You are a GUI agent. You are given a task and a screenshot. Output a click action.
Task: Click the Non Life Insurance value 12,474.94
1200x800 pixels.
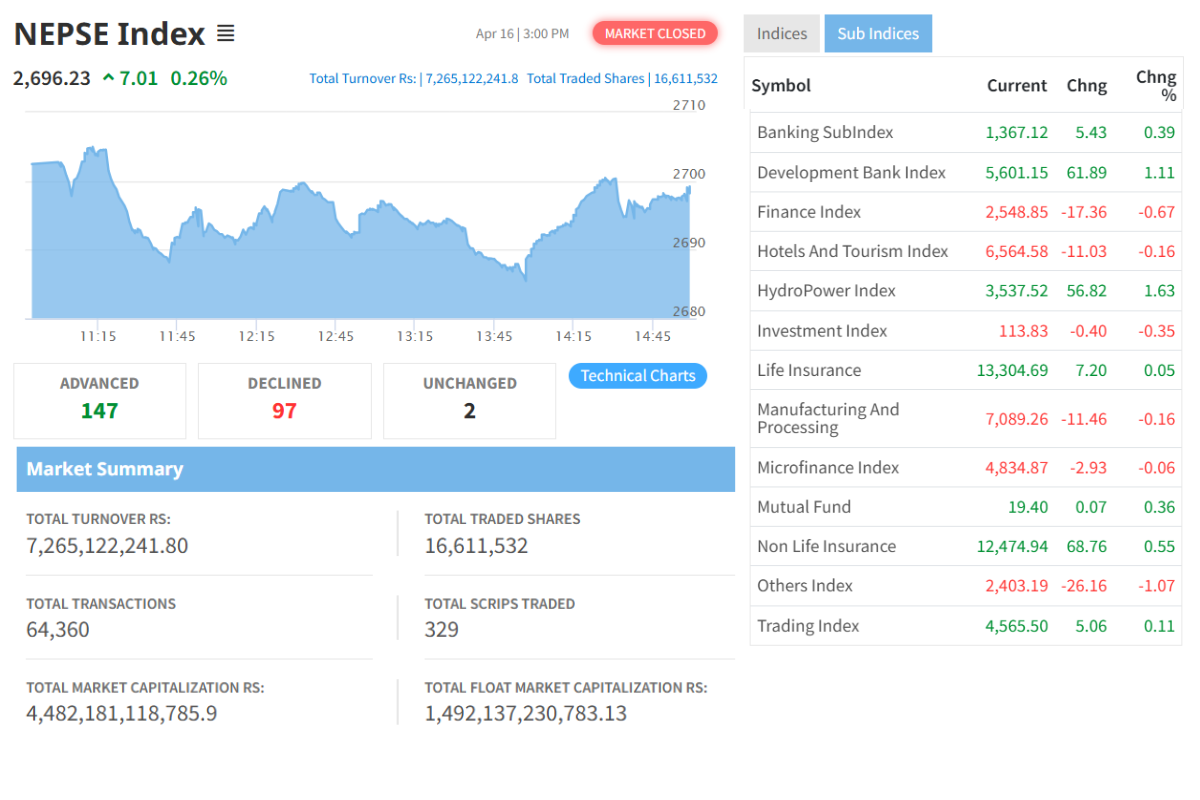1013,546
